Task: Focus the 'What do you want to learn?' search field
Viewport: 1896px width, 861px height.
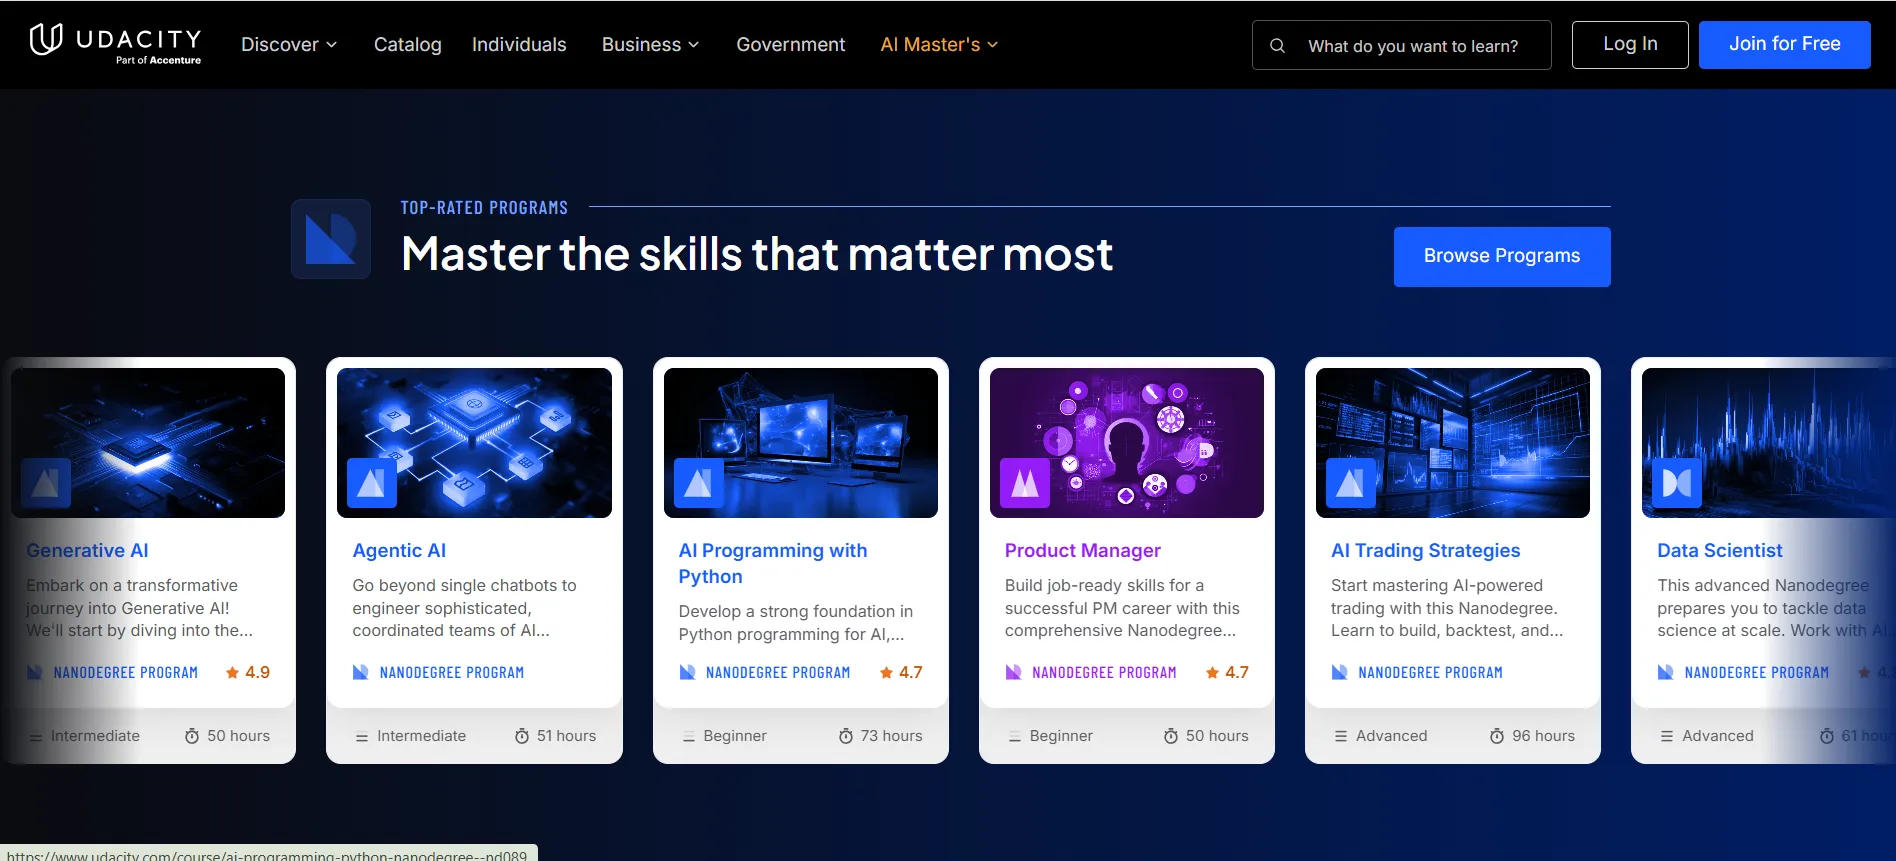Action: (1402, 45)
